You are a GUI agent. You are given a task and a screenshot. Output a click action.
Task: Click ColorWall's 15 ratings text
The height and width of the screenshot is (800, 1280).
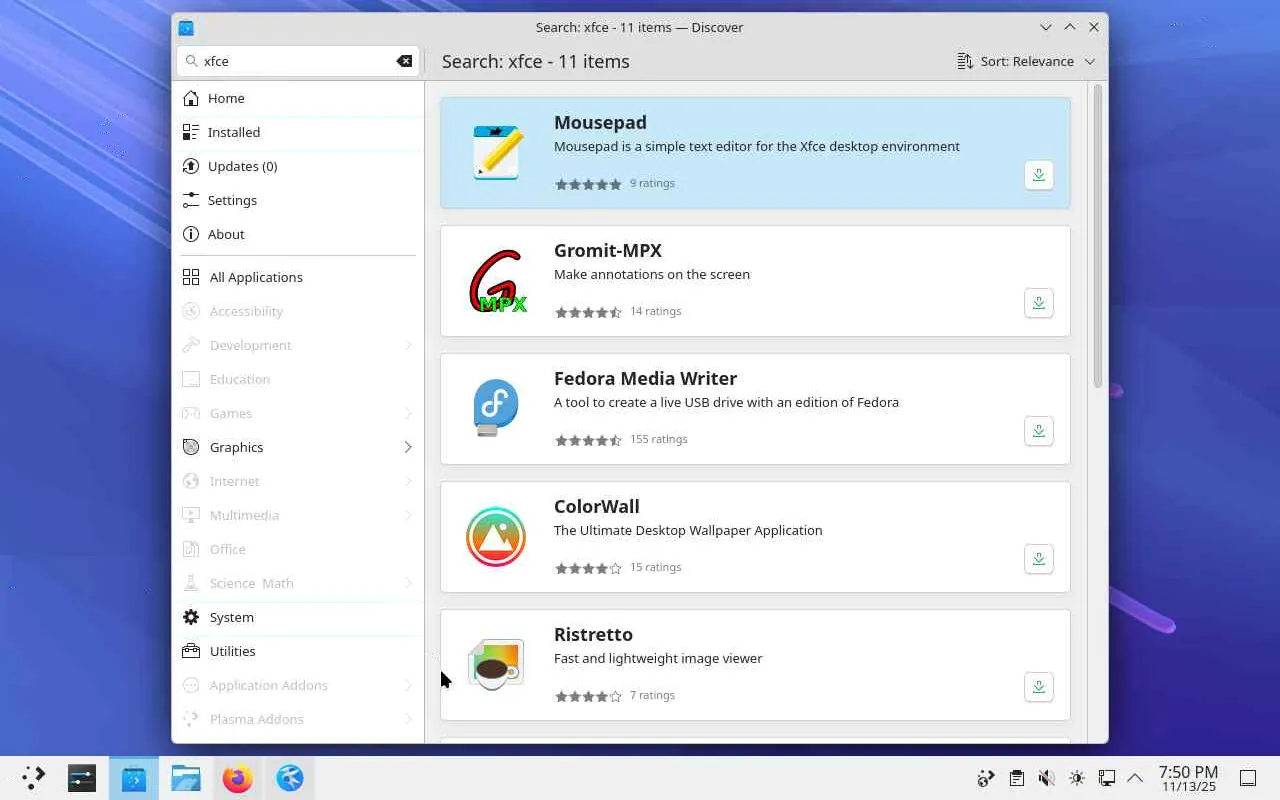point(655,567)
